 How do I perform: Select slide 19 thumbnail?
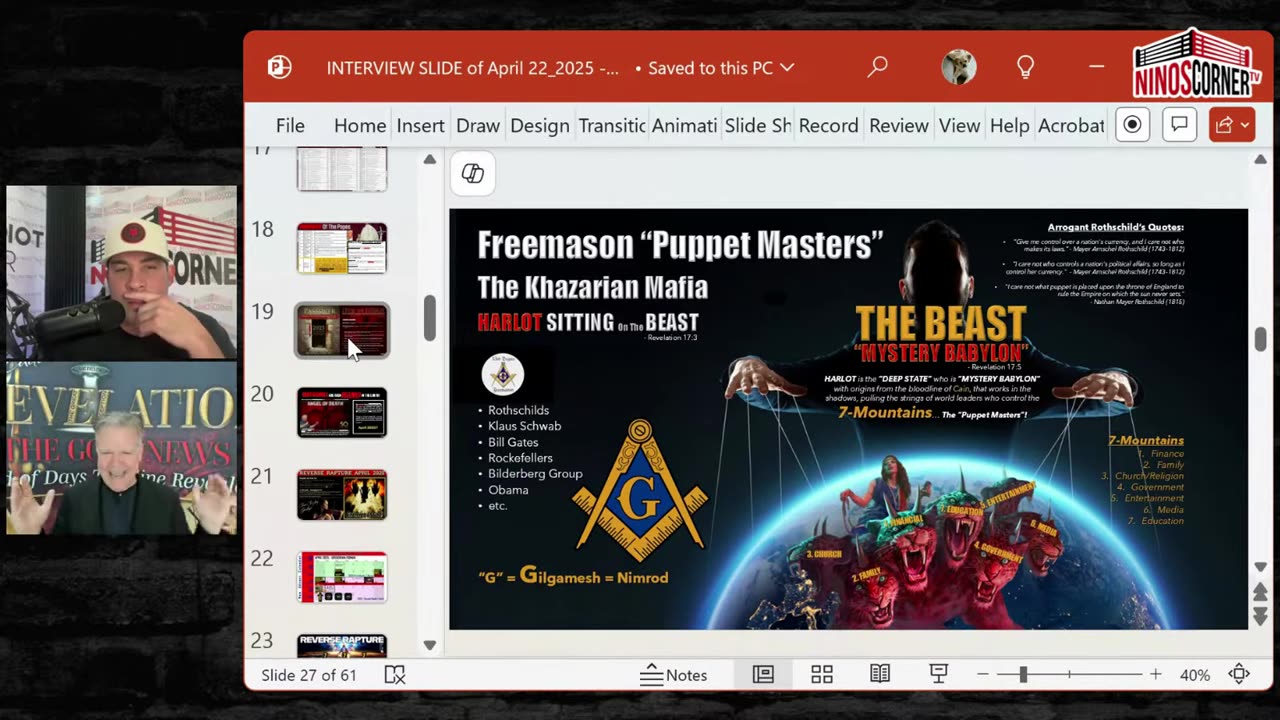click(x=342, y=330)
